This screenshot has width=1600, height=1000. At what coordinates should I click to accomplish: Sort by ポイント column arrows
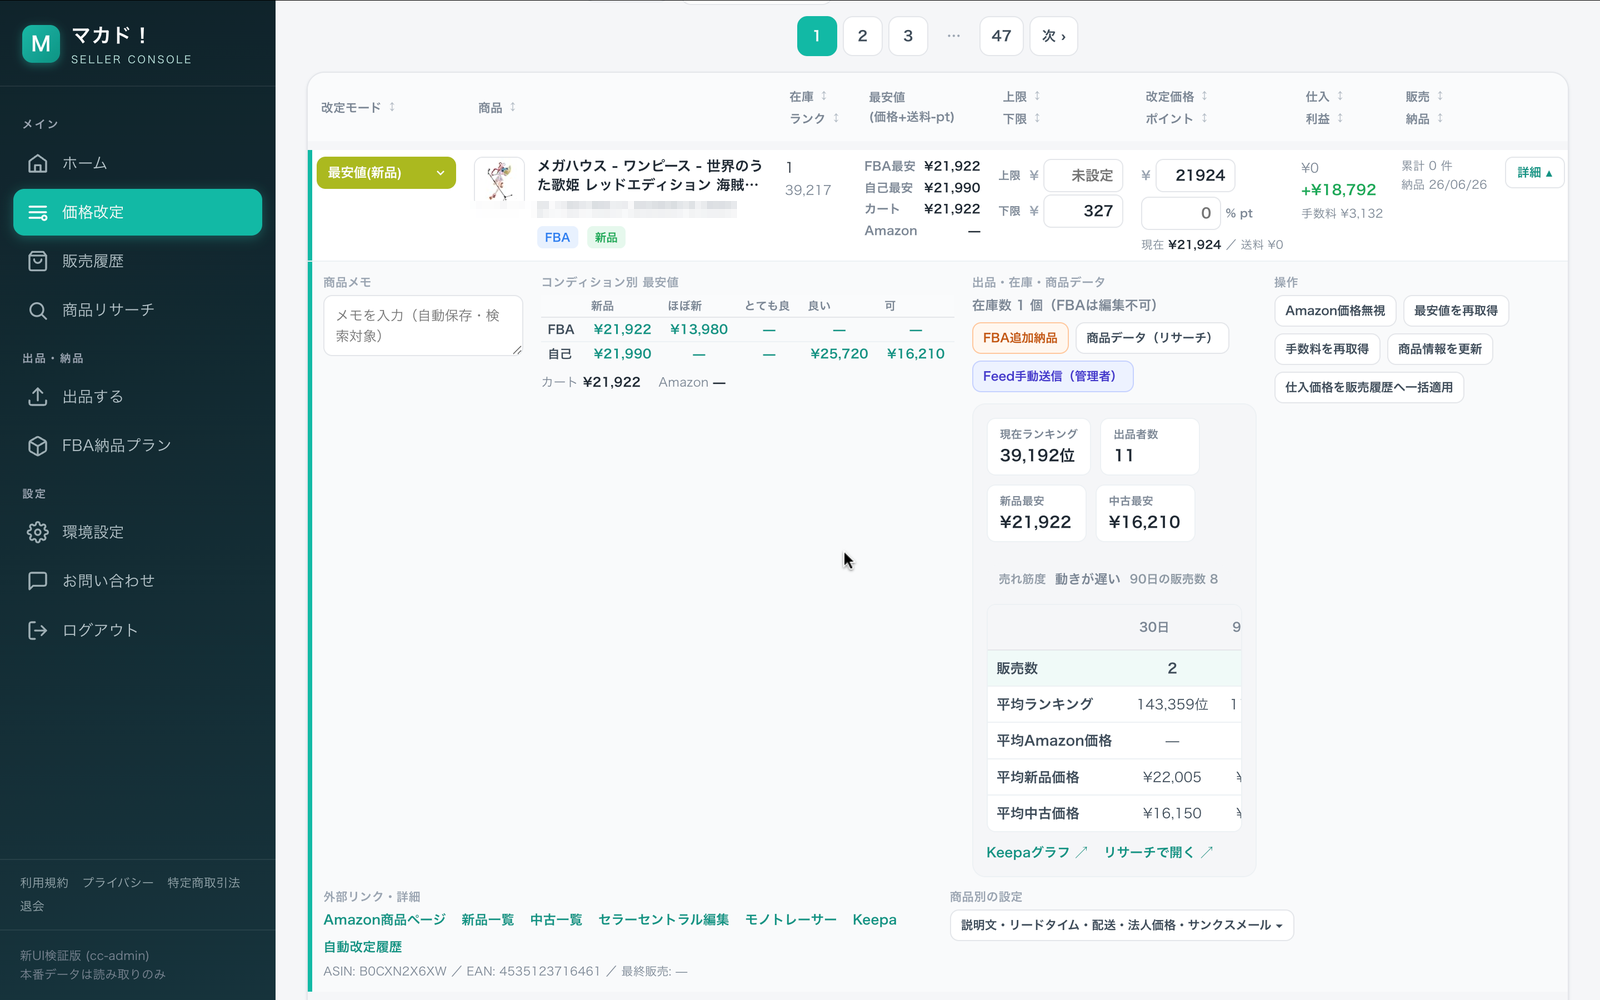(1204, 118)
